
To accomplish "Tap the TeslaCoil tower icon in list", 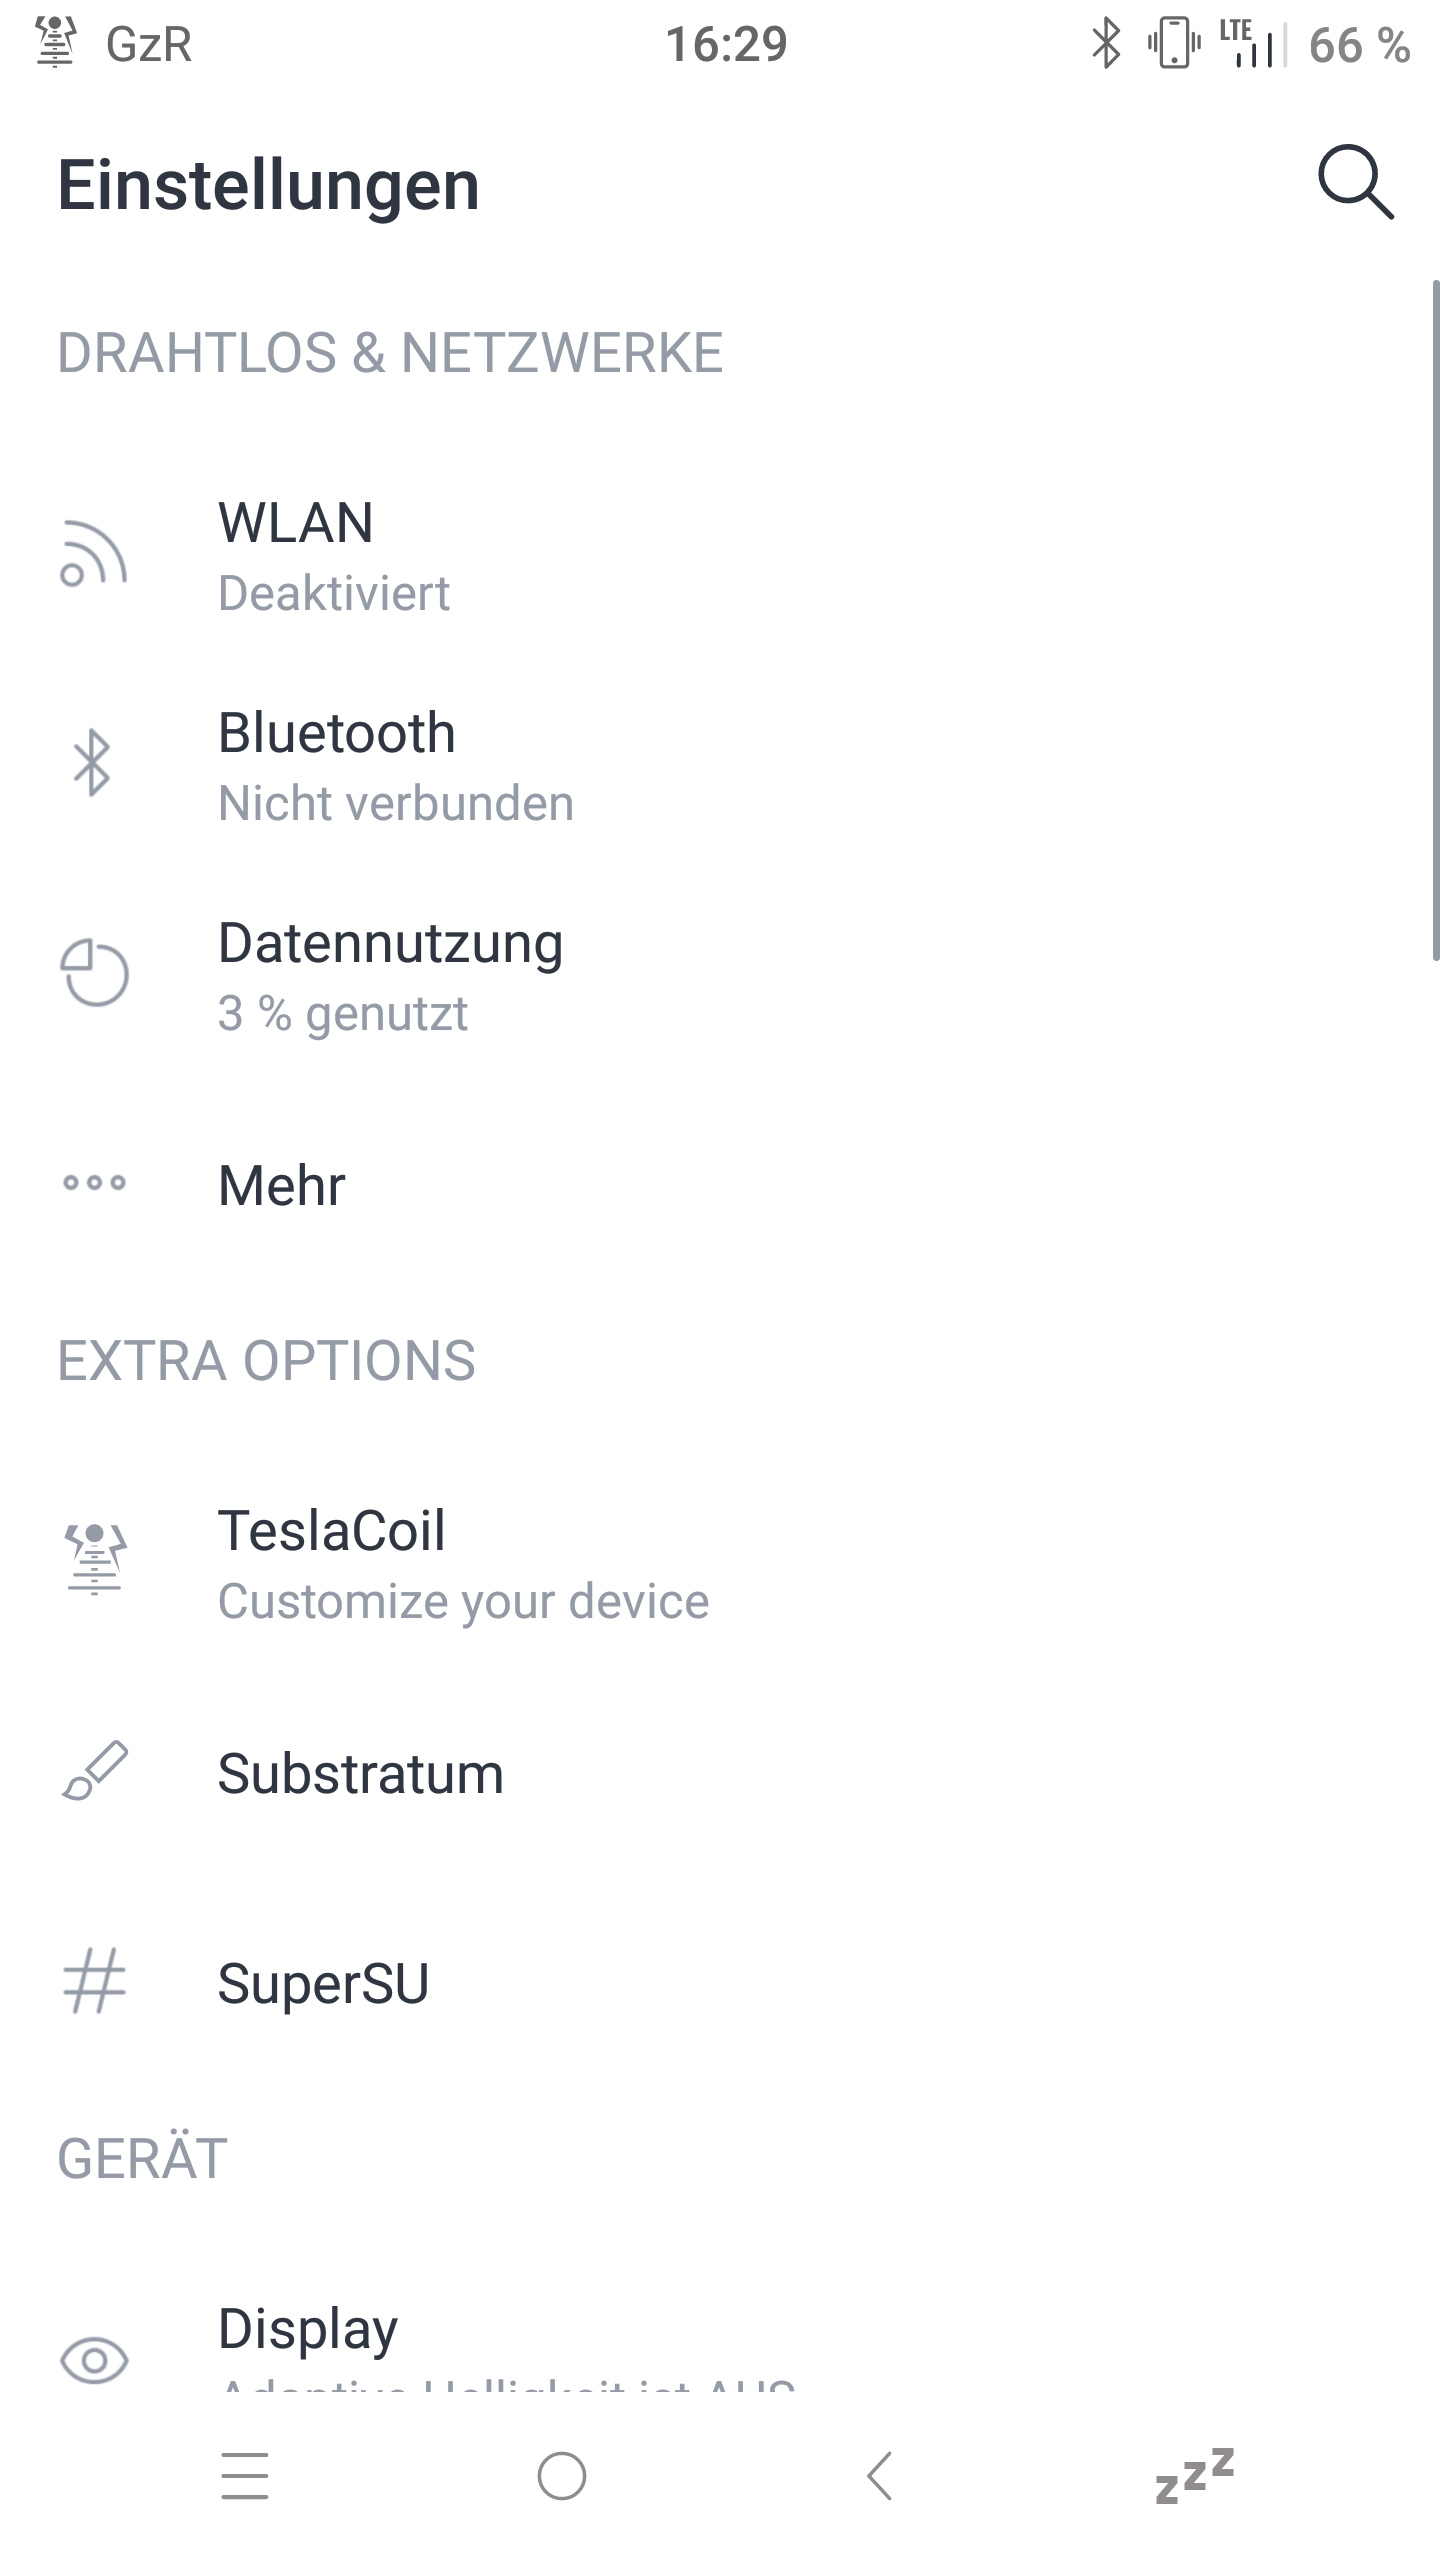I will pyautogui.click(x=94, y=1559).
